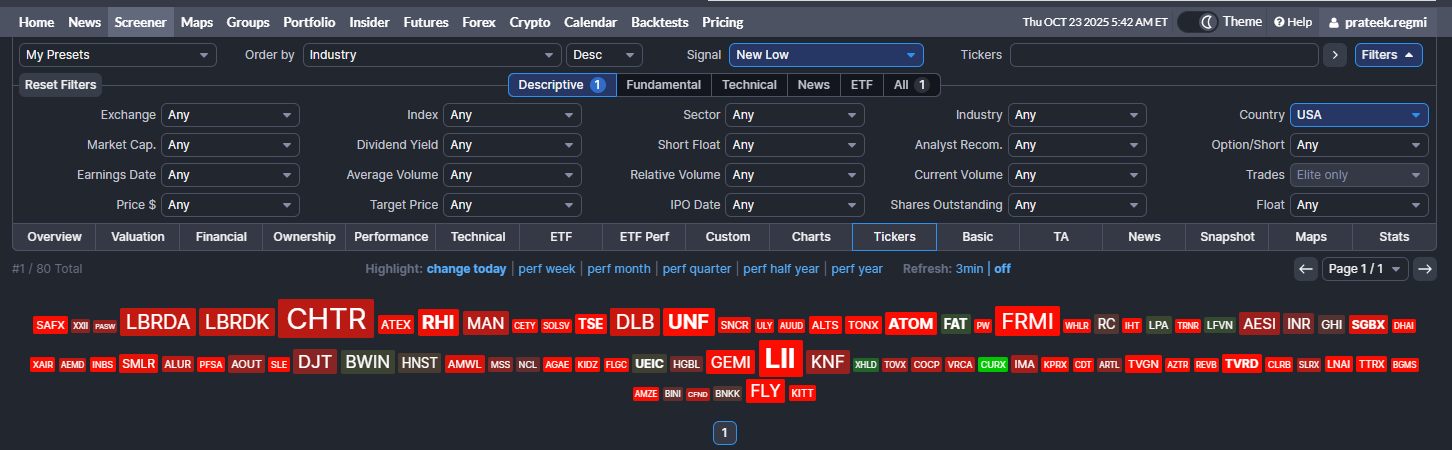Open the green CURX ticker tile
This screenshot has height=450, width=1452.
pyautogui.click(x=993, y=364)
